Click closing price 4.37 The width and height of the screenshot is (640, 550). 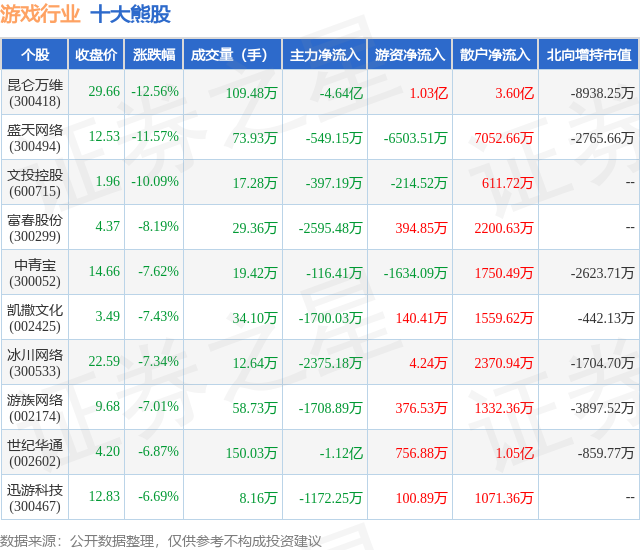click(108, 226)
